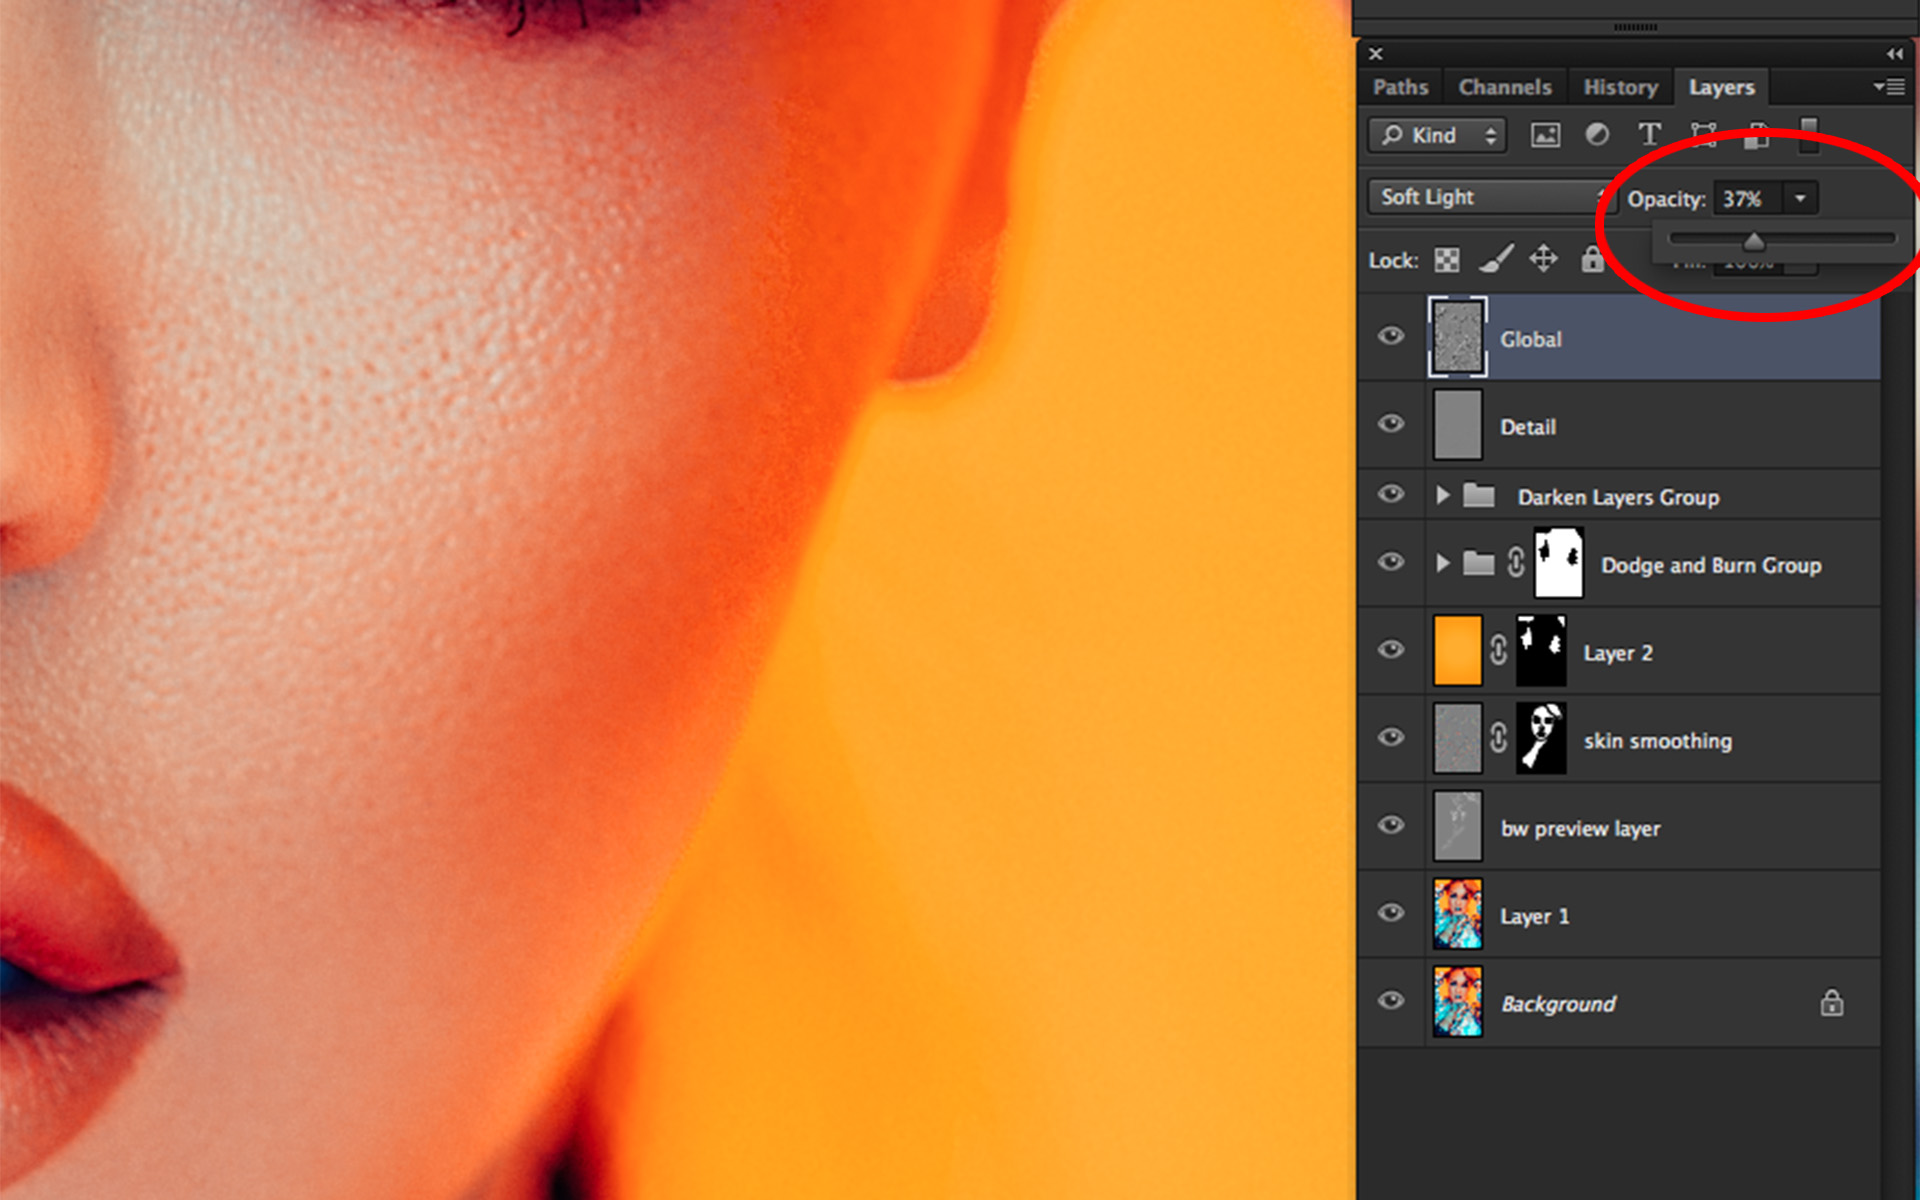Click Darken Layers Group folder icon
Viewport: 1920px width, 1200px height.
(x=1479, y=495)
